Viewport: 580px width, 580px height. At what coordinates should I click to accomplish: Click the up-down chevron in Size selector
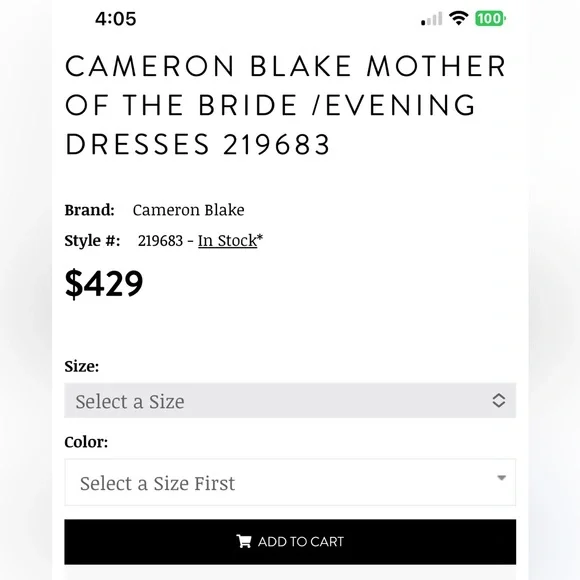coord(499,400)
